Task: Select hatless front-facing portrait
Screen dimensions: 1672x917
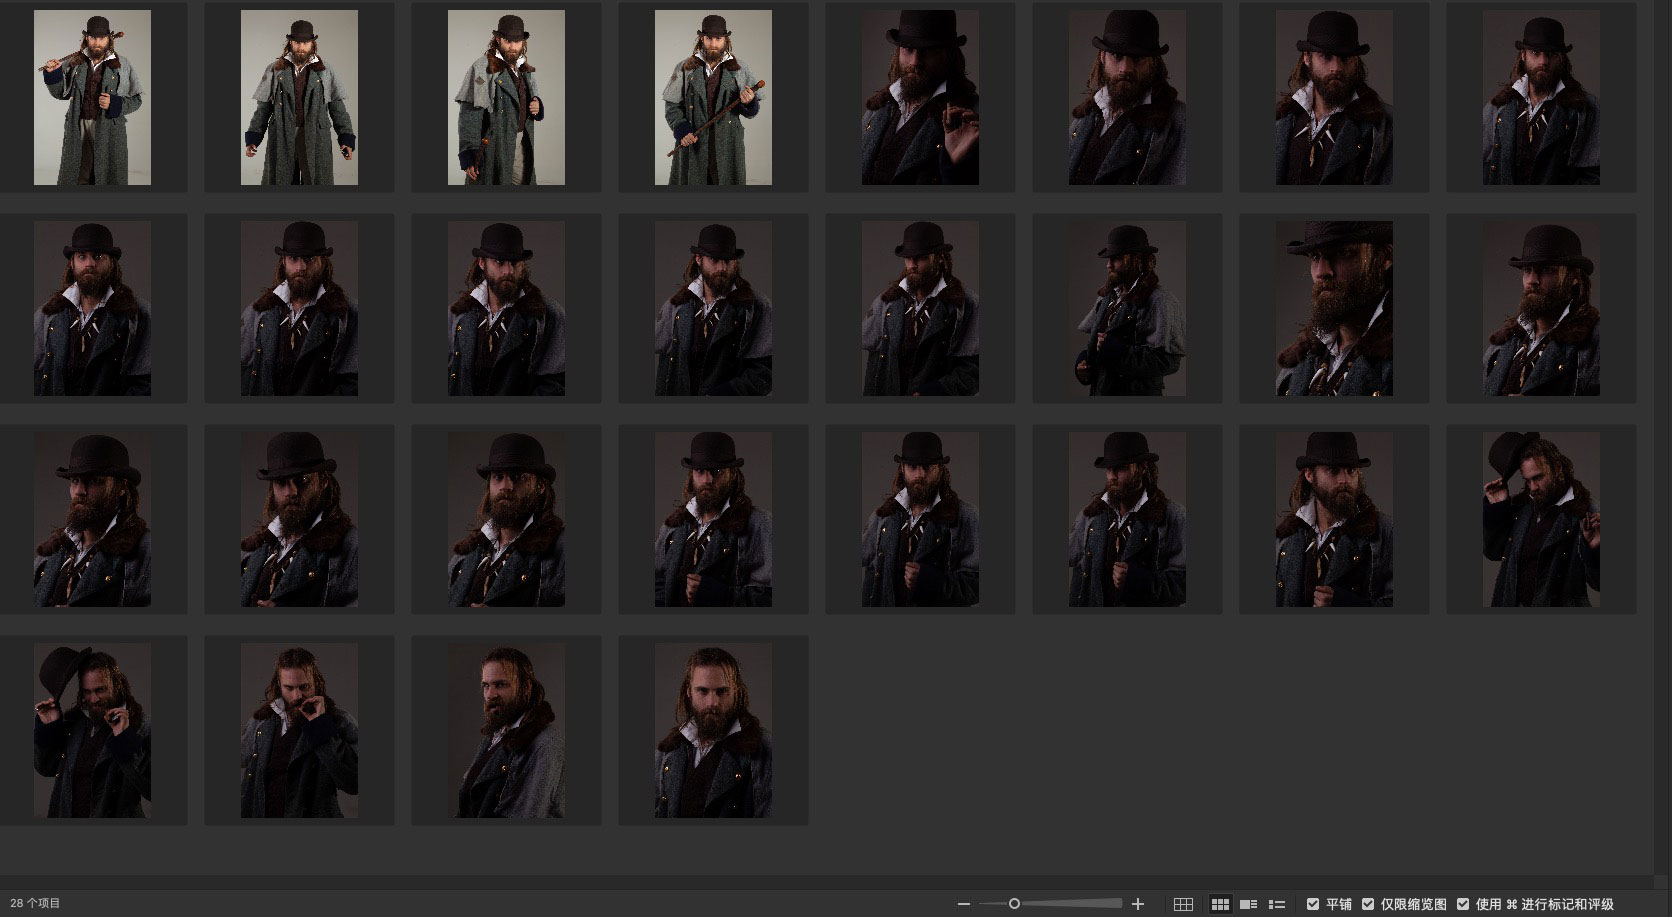Action: coord(713,731)
